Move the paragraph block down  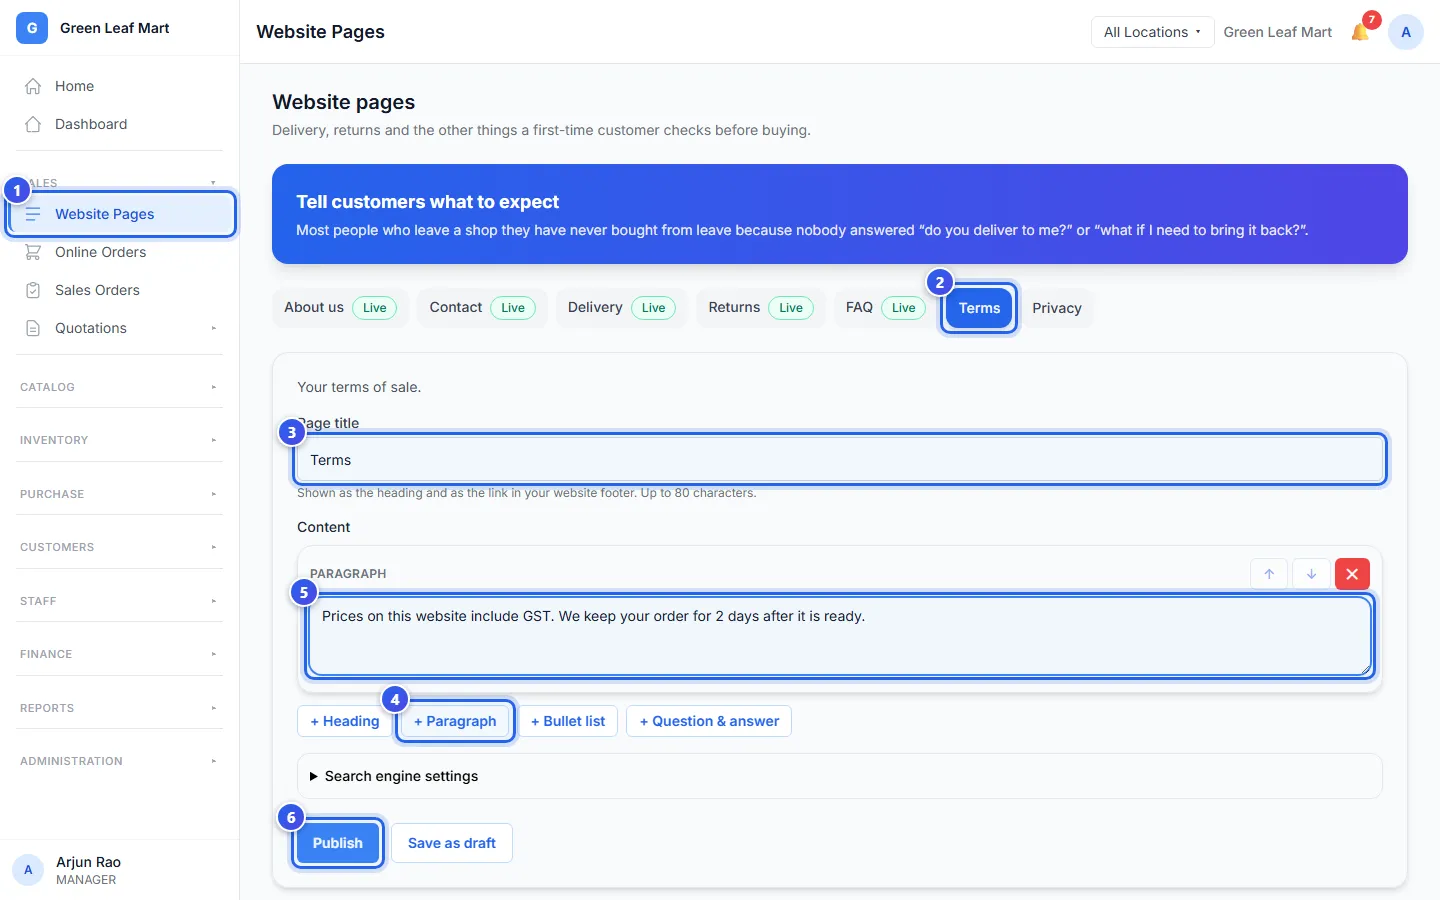tap(1311, 574)
